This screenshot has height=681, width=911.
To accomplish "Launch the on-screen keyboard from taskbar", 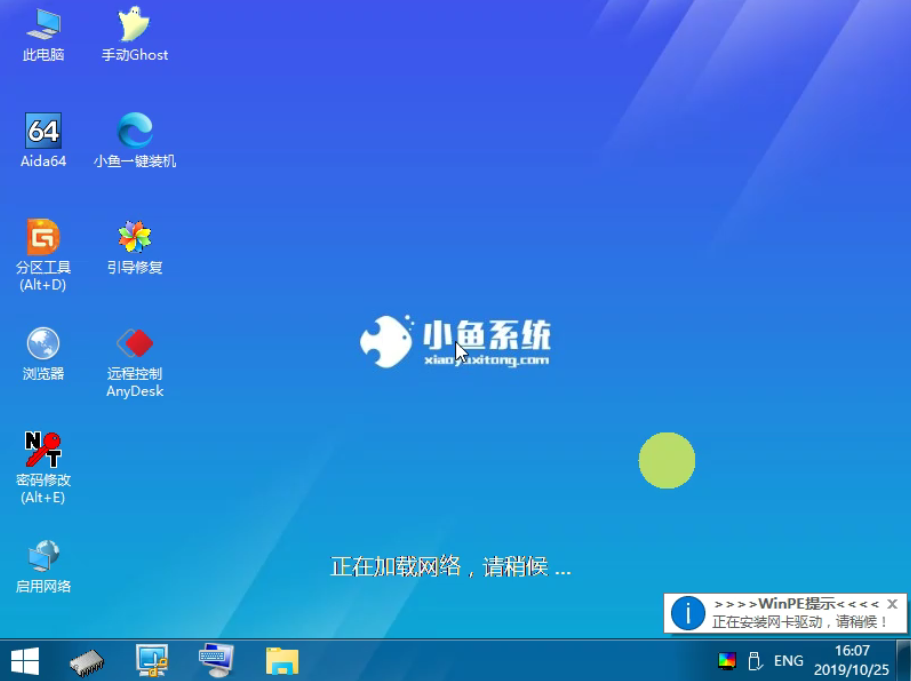I will click(215, 660).
